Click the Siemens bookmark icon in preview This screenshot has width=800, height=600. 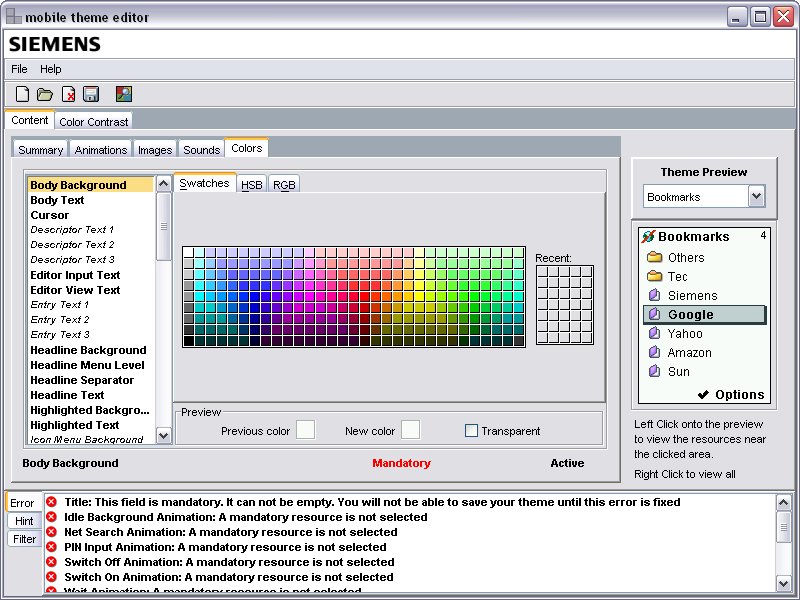[655, 295]
